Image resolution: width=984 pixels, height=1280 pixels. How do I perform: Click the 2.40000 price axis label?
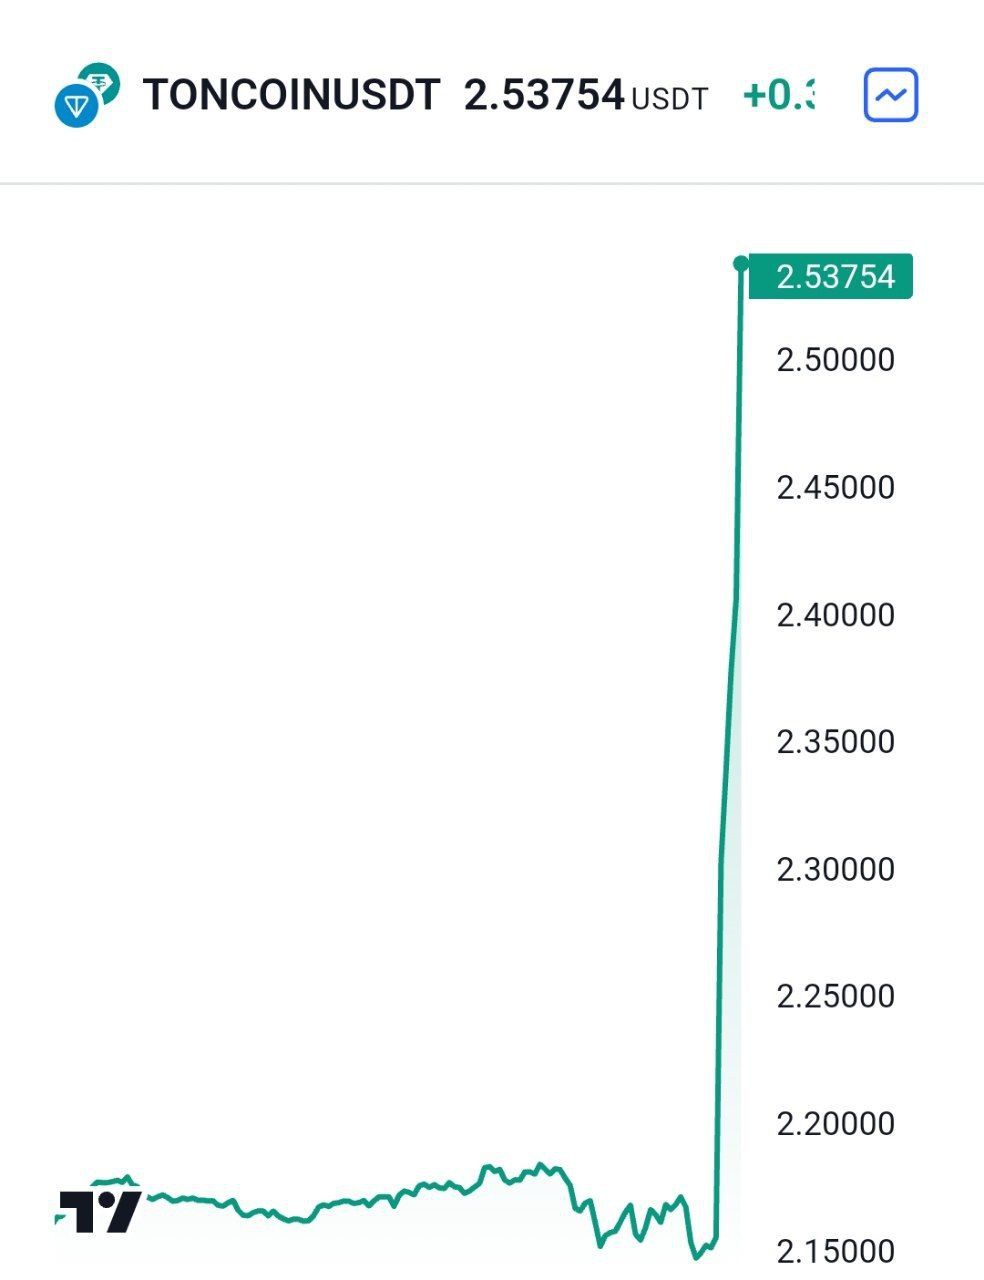click(x=835, y=614)
